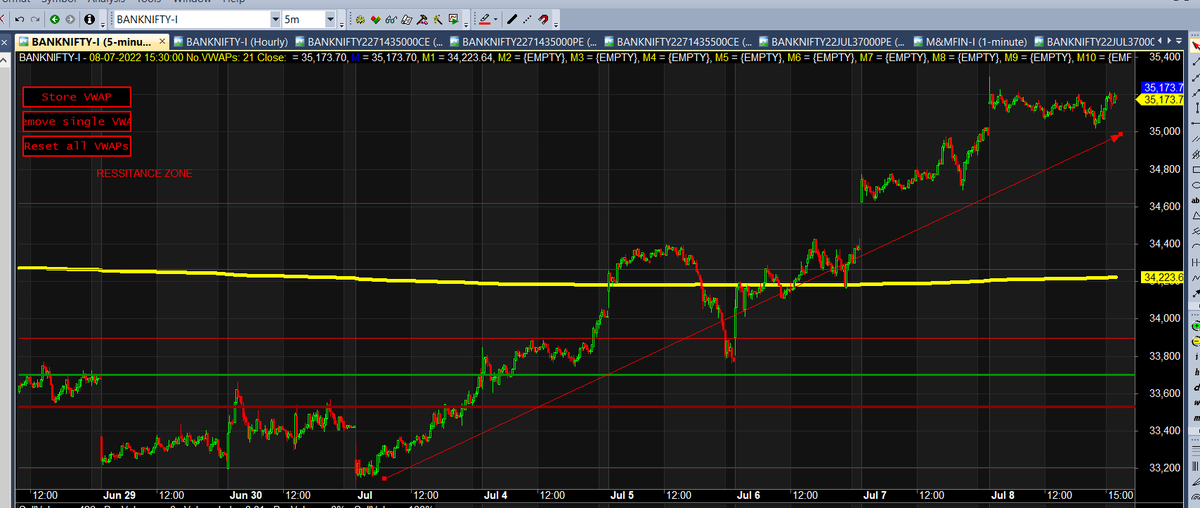Click the Remove single VWAP button
The width and height of the screenshot is (1200, 508).
point(77,121)
